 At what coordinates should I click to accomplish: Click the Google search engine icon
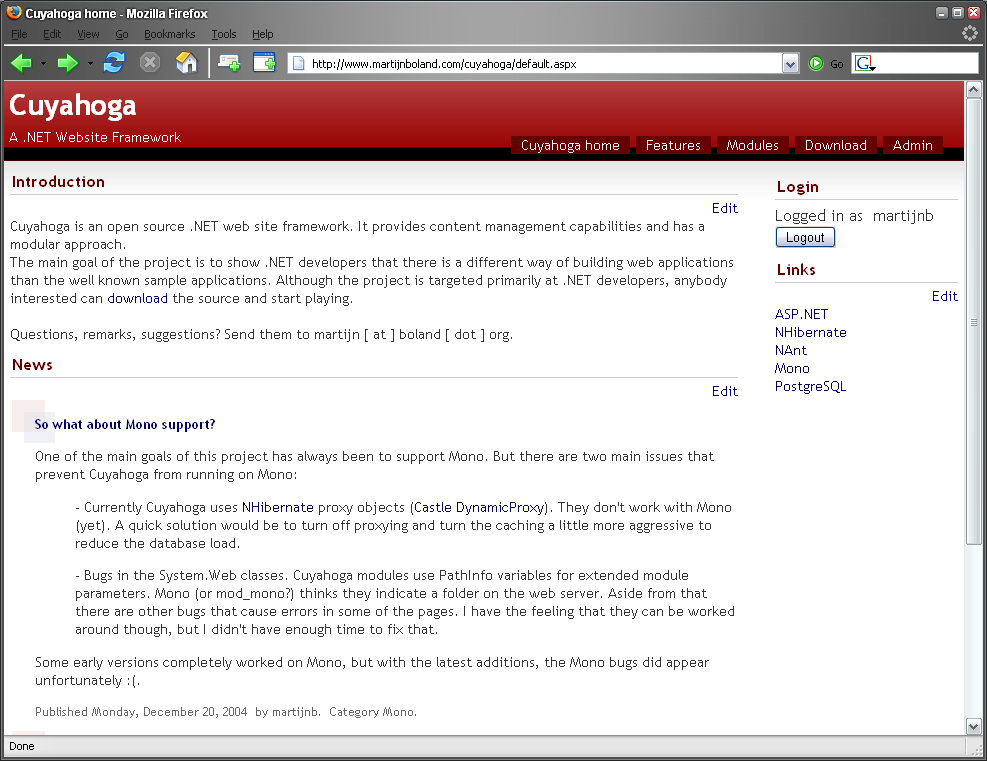pos(864,64)
